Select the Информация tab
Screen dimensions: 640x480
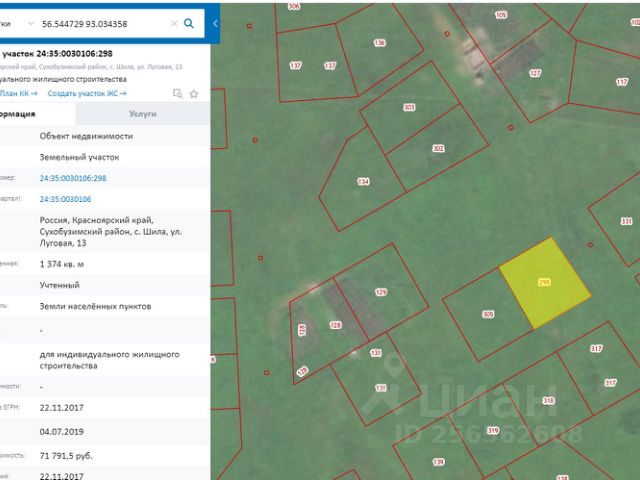(22, 115)
